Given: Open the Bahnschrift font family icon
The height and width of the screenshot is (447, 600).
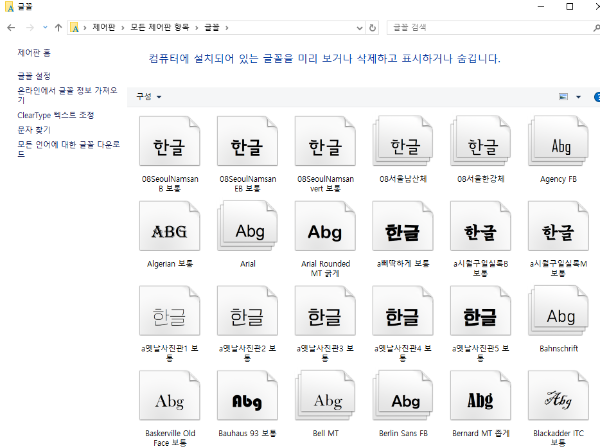Looking at the screenshot, I should [x=558, y=311].
